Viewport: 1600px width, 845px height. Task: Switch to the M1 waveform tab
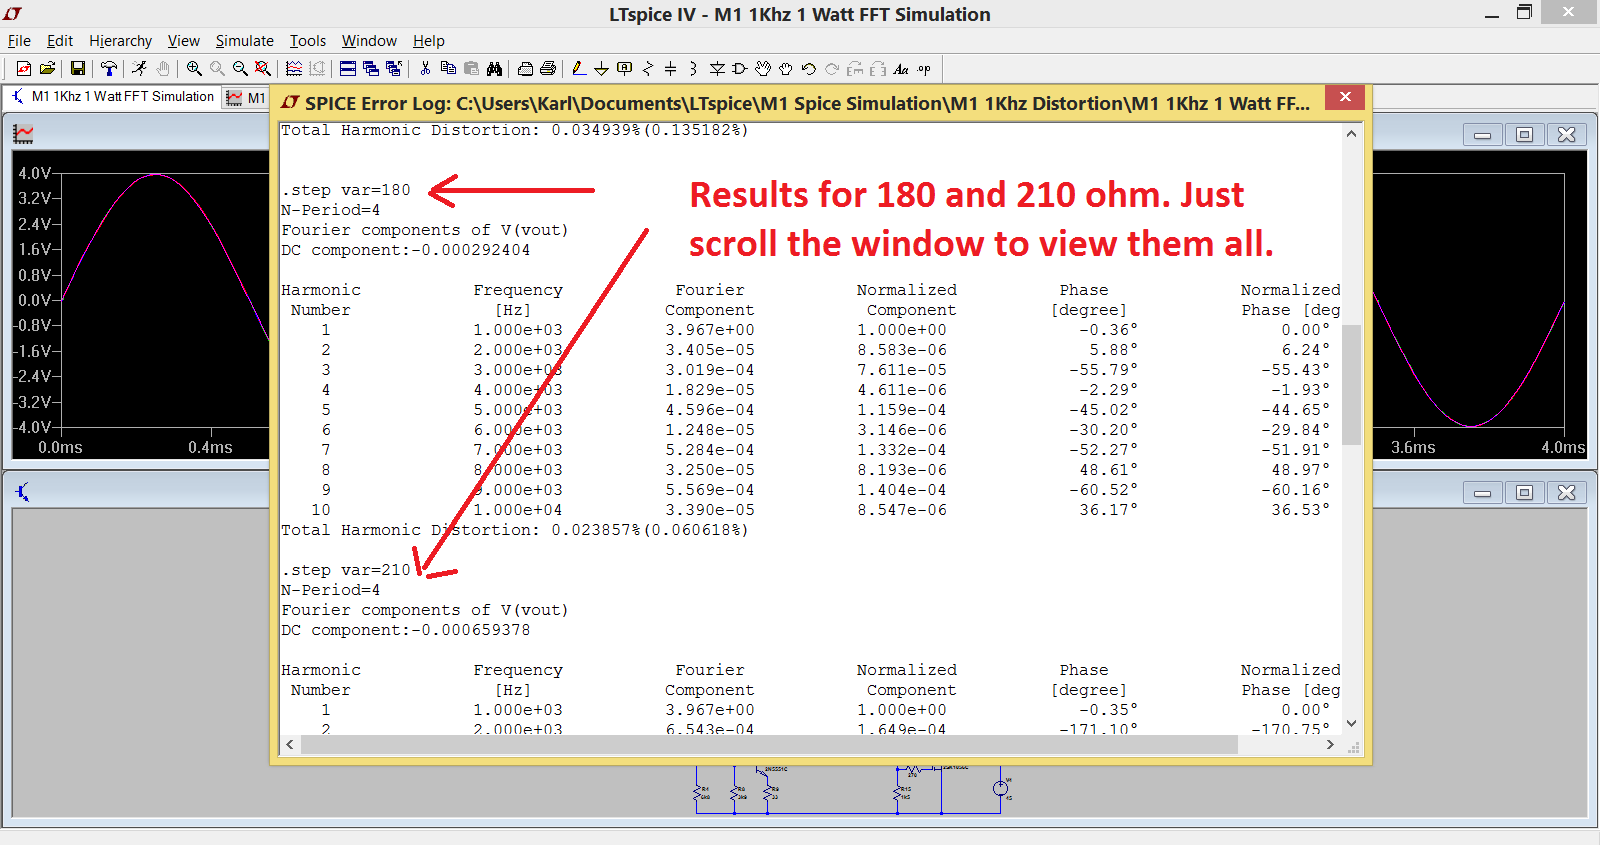point(246,97)
